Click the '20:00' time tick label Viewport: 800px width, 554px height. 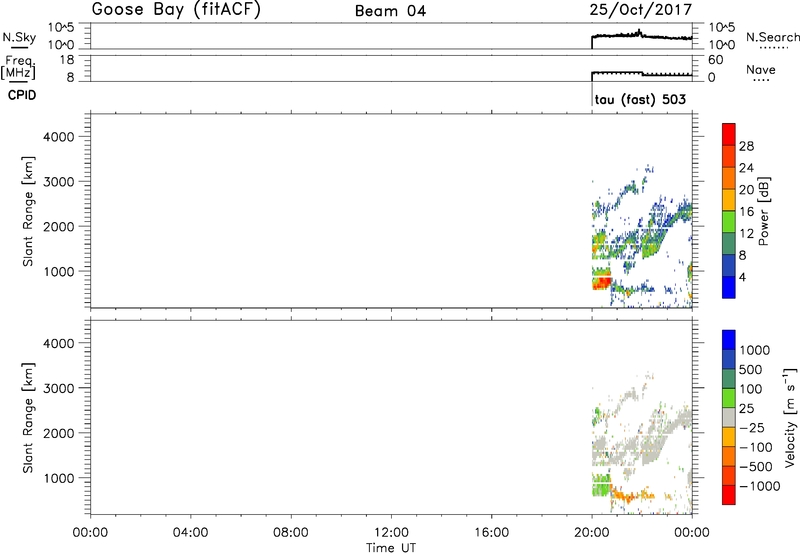pos(591,533)
